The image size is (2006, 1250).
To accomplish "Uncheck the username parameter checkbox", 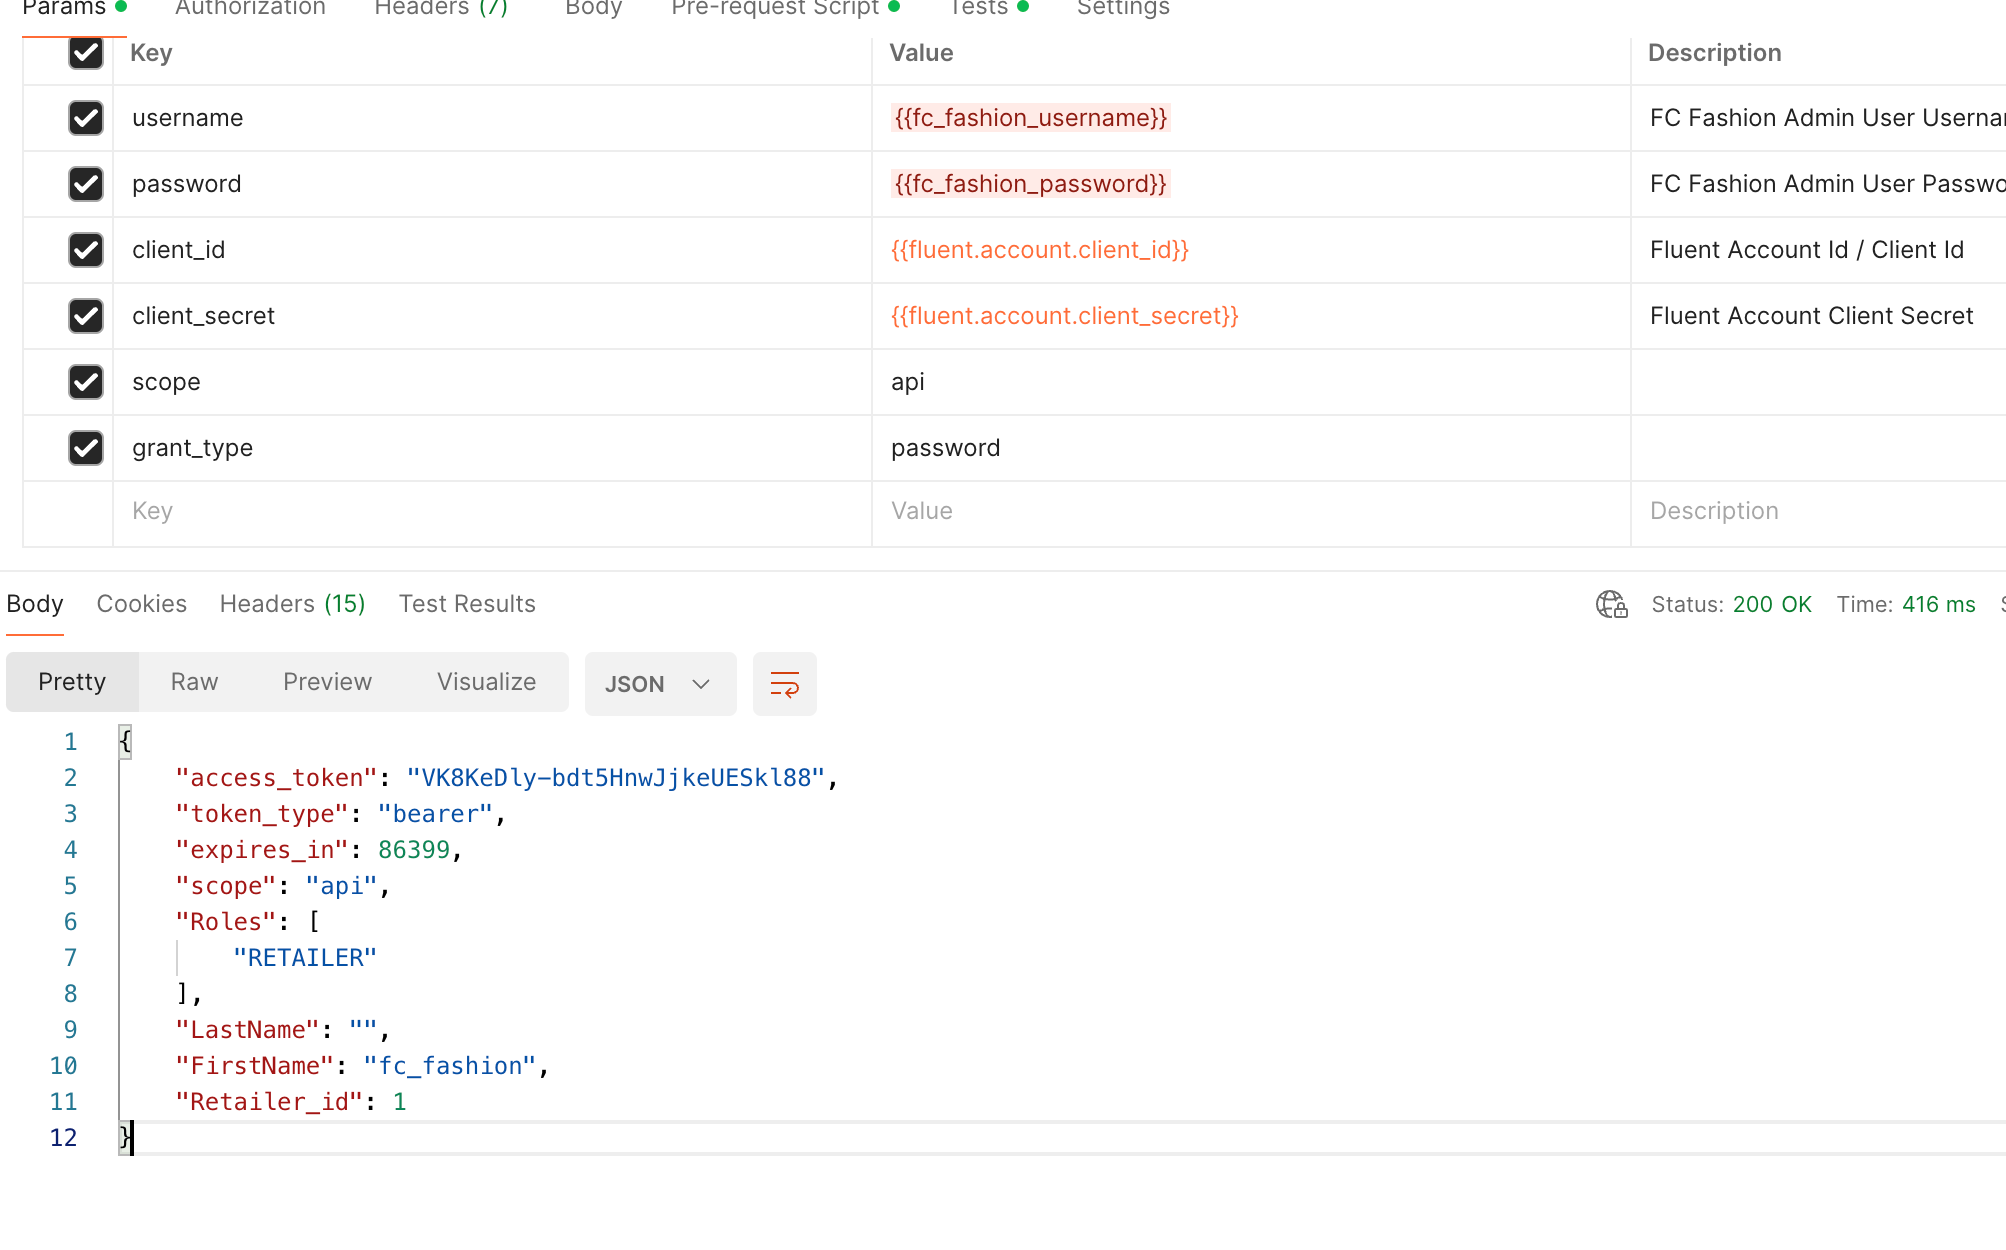I will (x=86, y=118).
